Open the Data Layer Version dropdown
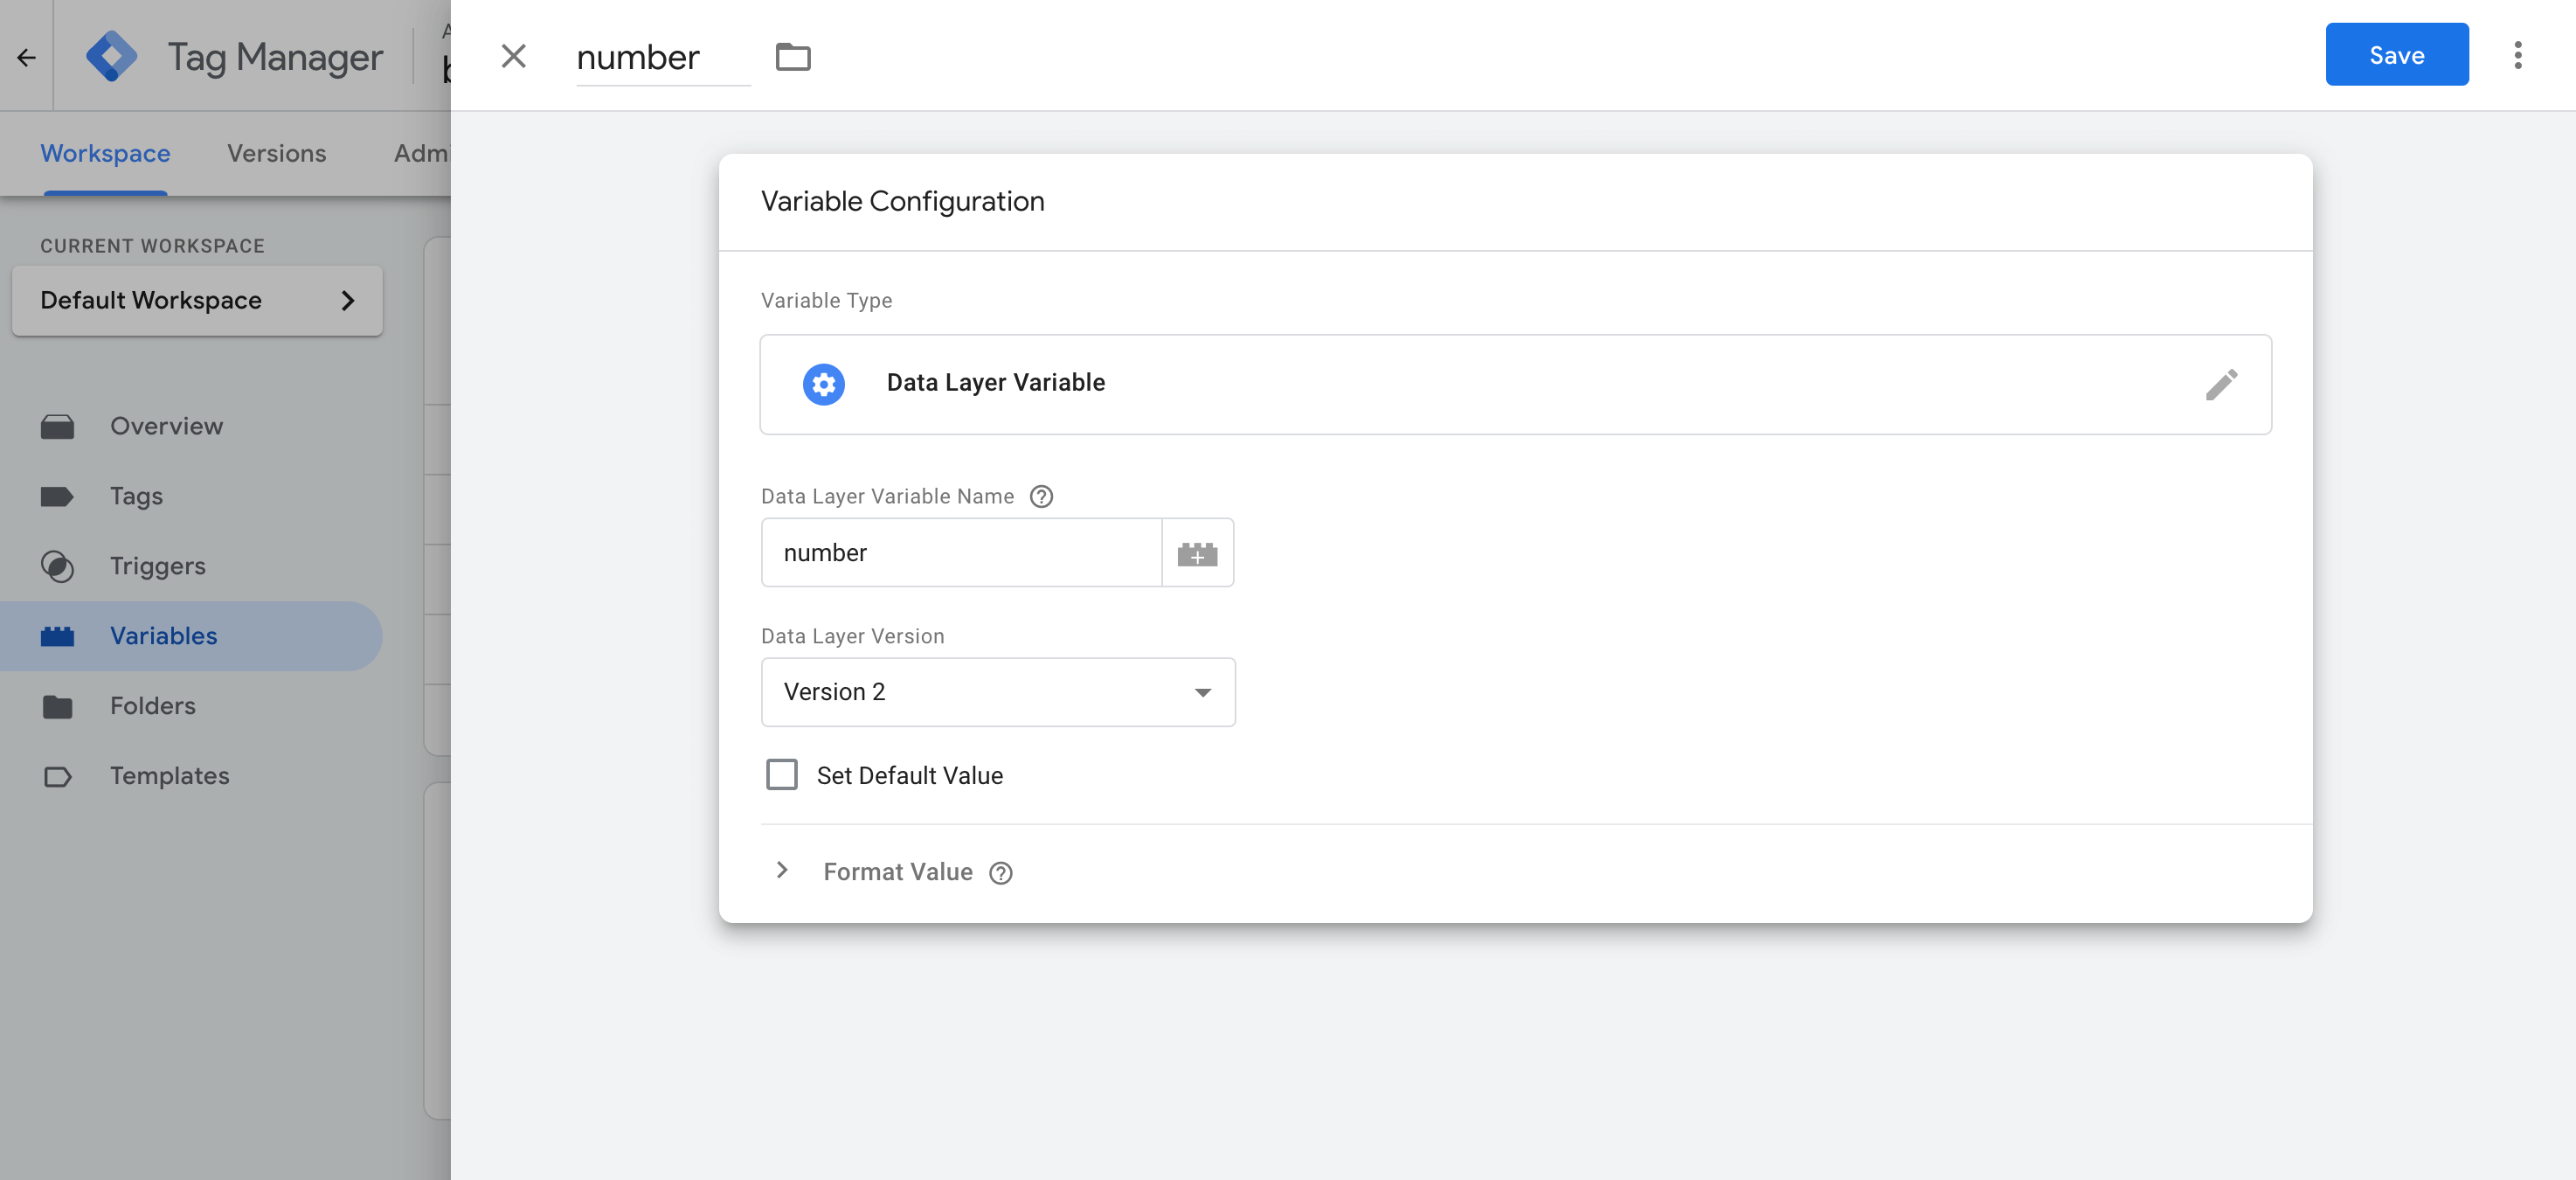 point(998,692)
